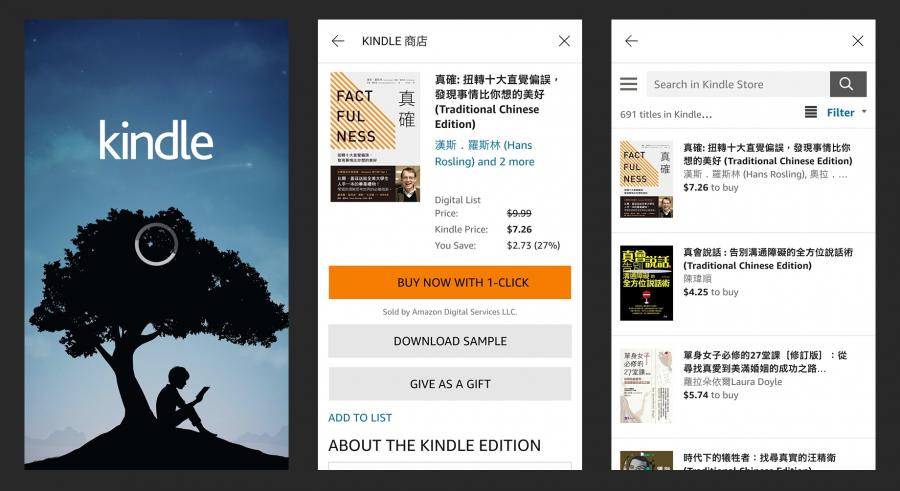Buy now with 1-Click
The image size is (900, 491).
click(x=449, y=282)
